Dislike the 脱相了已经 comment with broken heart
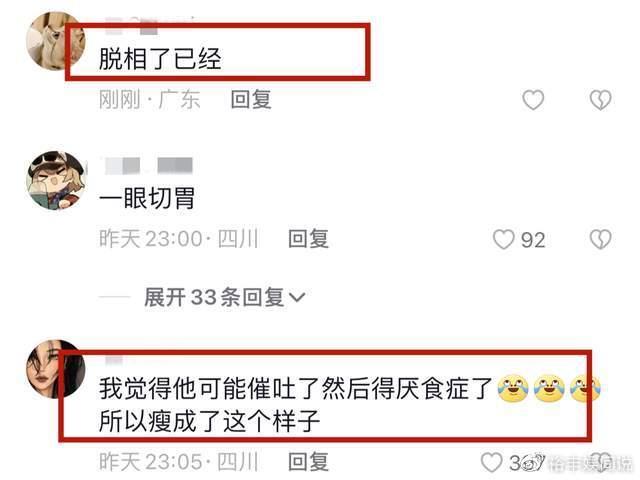 point(600,100)
